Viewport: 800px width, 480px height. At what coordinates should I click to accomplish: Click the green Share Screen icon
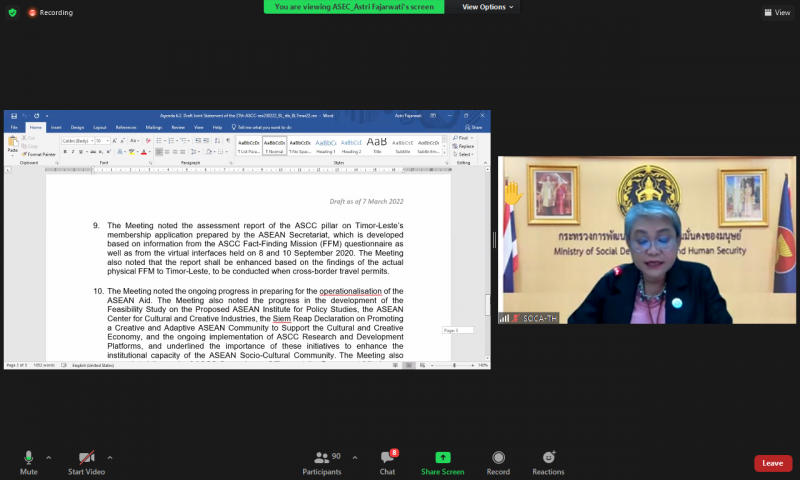442,457
